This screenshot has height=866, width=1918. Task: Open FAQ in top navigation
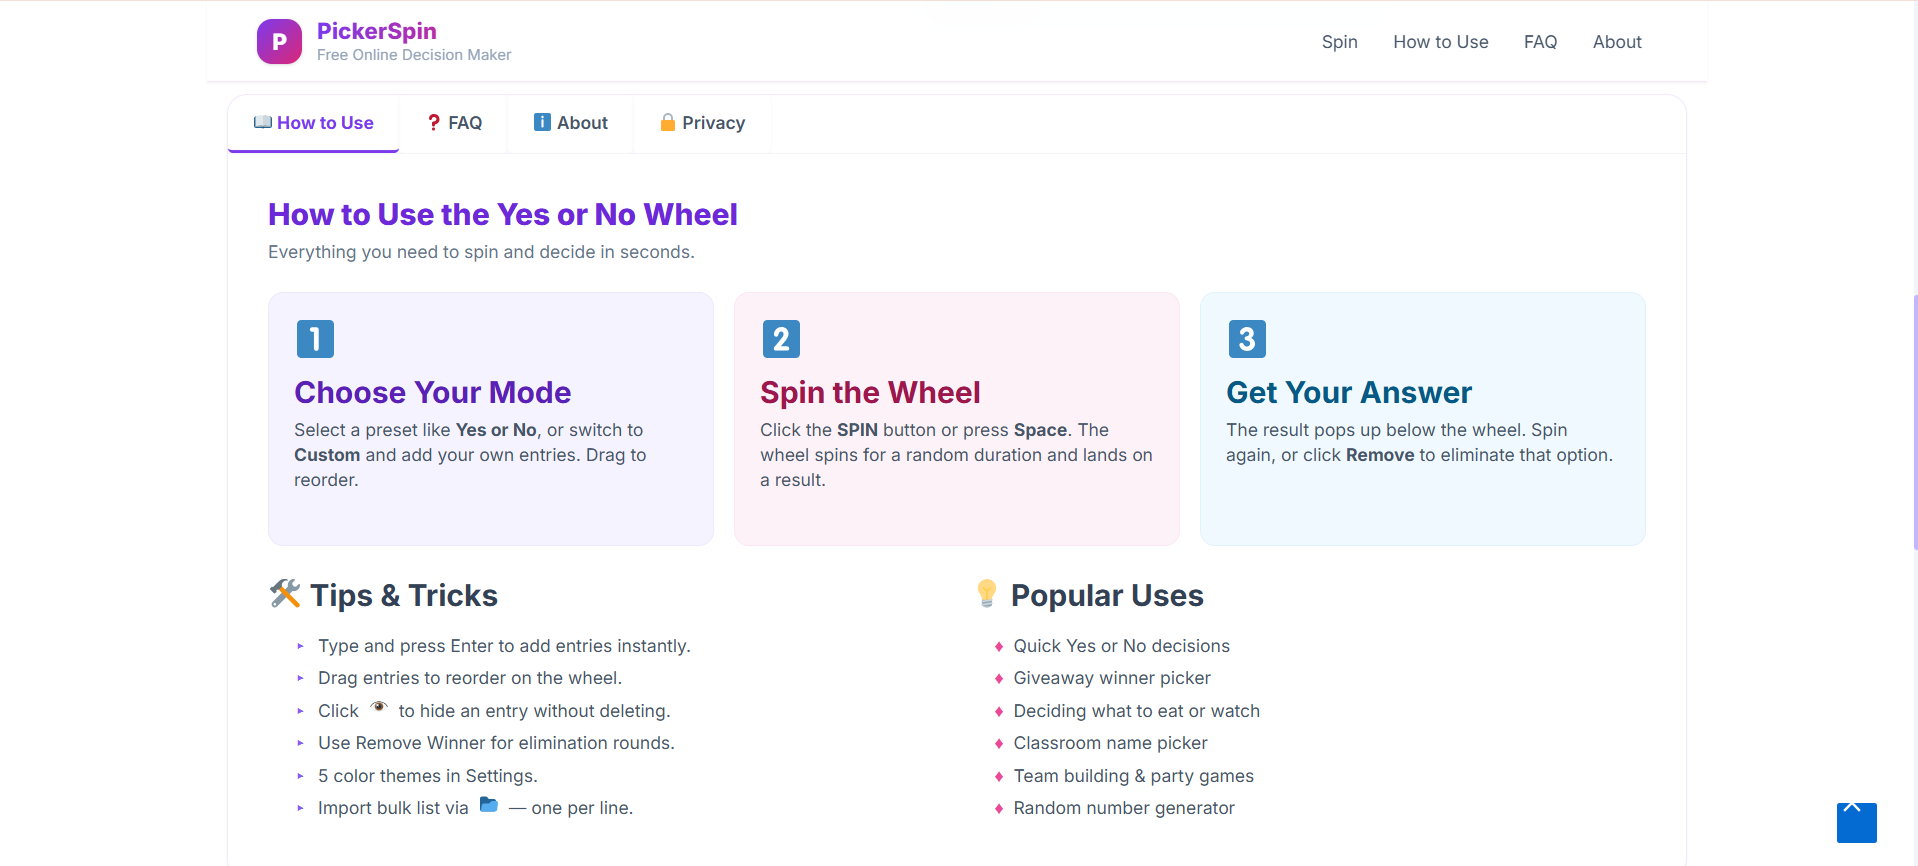(x=1540, y=42)
